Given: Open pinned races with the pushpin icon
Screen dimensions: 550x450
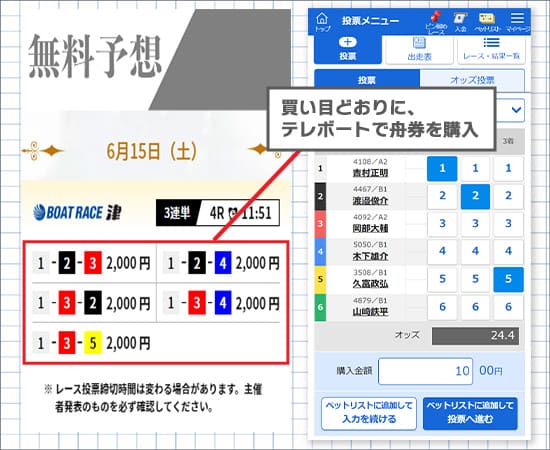Looking at the screenshot, I should click(436, 22).
